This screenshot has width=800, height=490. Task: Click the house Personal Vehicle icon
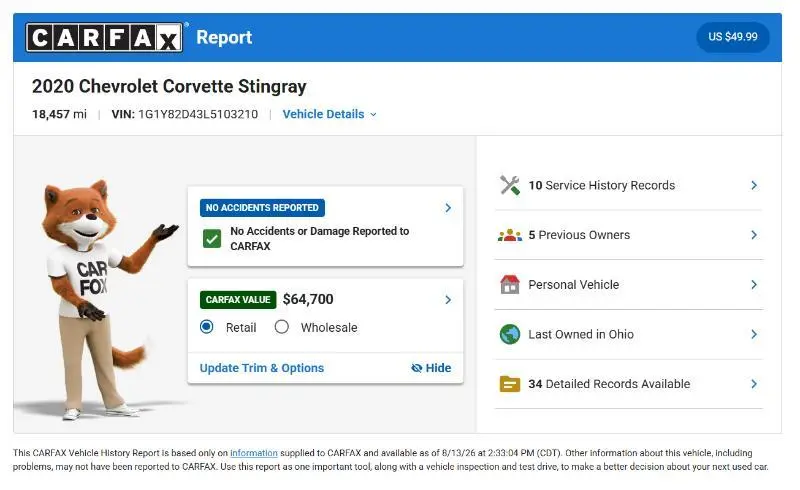click(x=510, y=285)
